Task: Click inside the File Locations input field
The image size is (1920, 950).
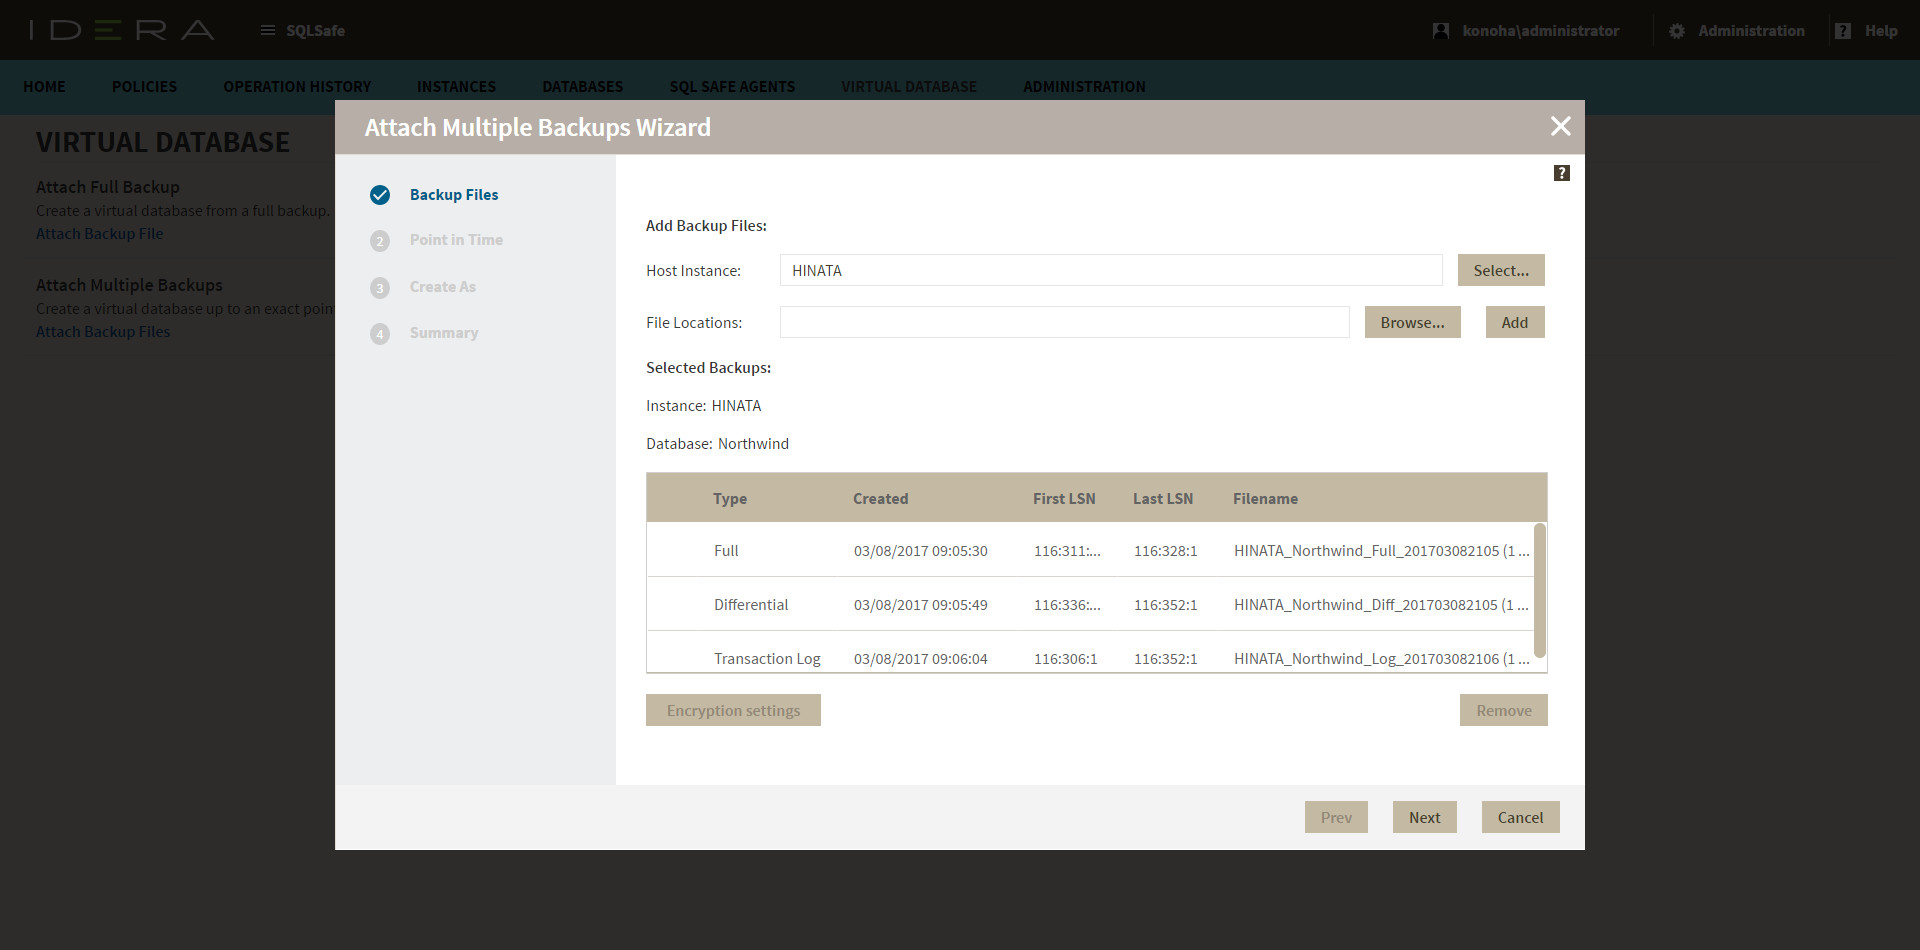Action: (x=1064, y=322)
